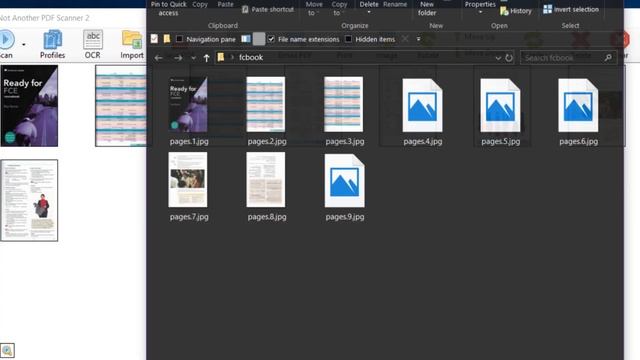The image size is (640, 360).
Task: Click the Paste shortcut button
Action: click(x=268, y=9)
